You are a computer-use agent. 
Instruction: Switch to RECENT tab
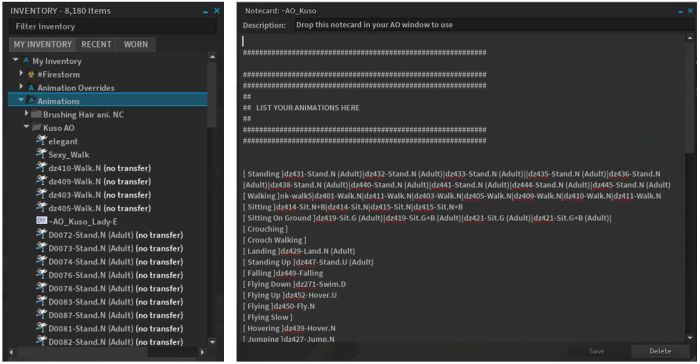[96, 44]
